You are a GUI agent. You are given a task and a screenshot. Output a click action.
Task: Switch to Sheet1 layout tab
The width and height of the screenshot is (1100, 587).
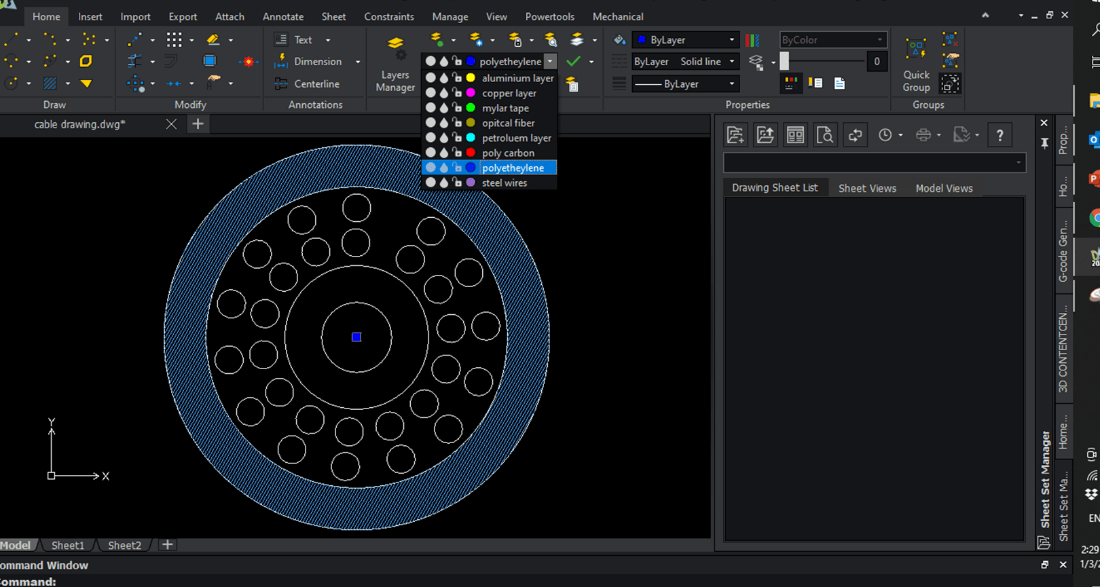68,546
